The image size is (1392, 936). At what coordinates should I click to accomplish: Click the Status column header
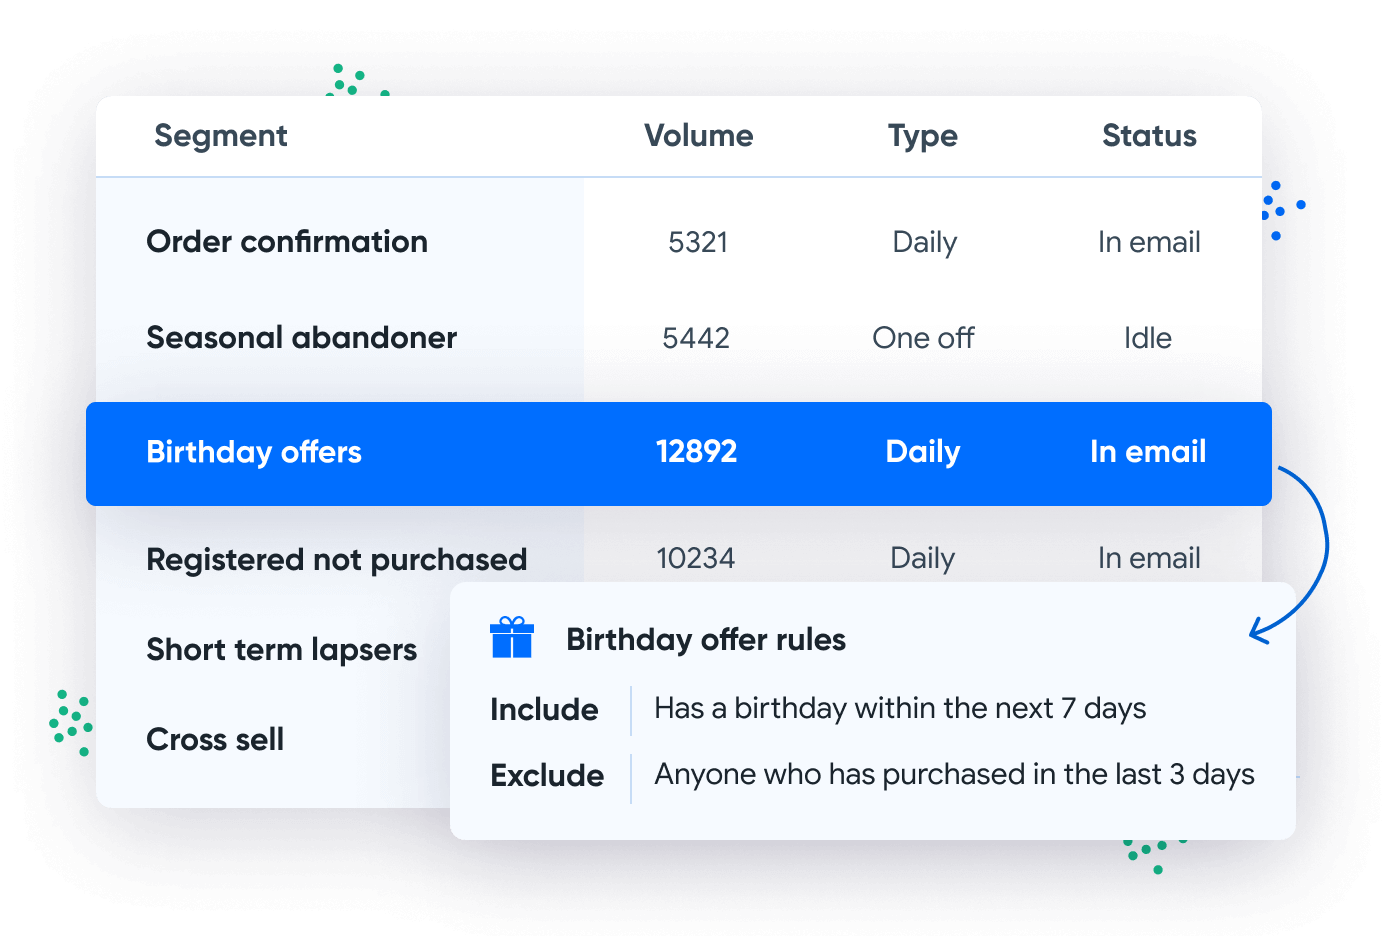[1149, 136]
